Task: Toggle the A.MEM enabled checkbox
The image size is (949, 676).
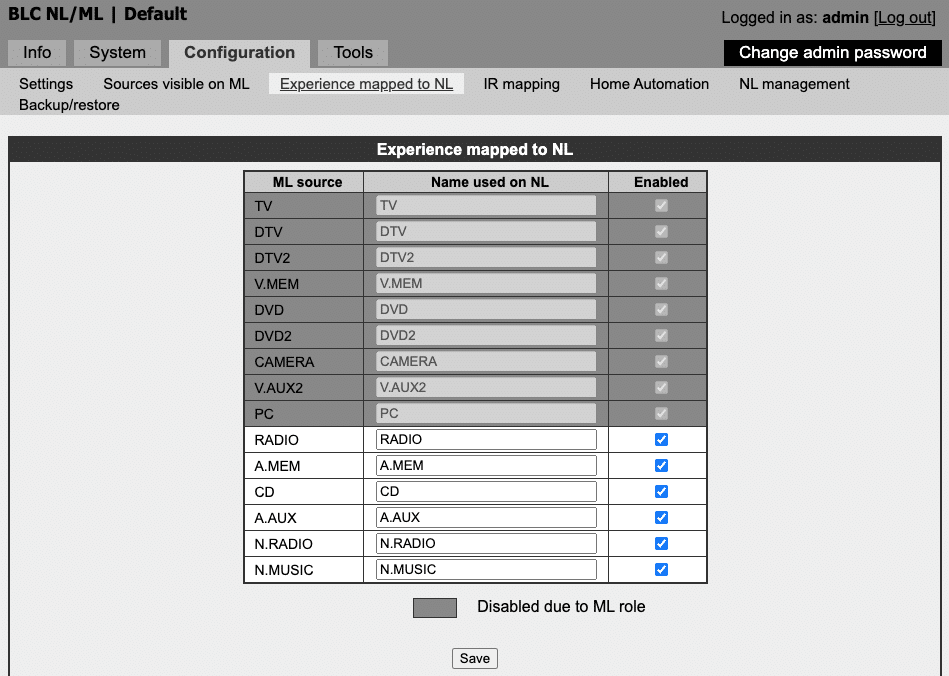Action: coord(661,465)
